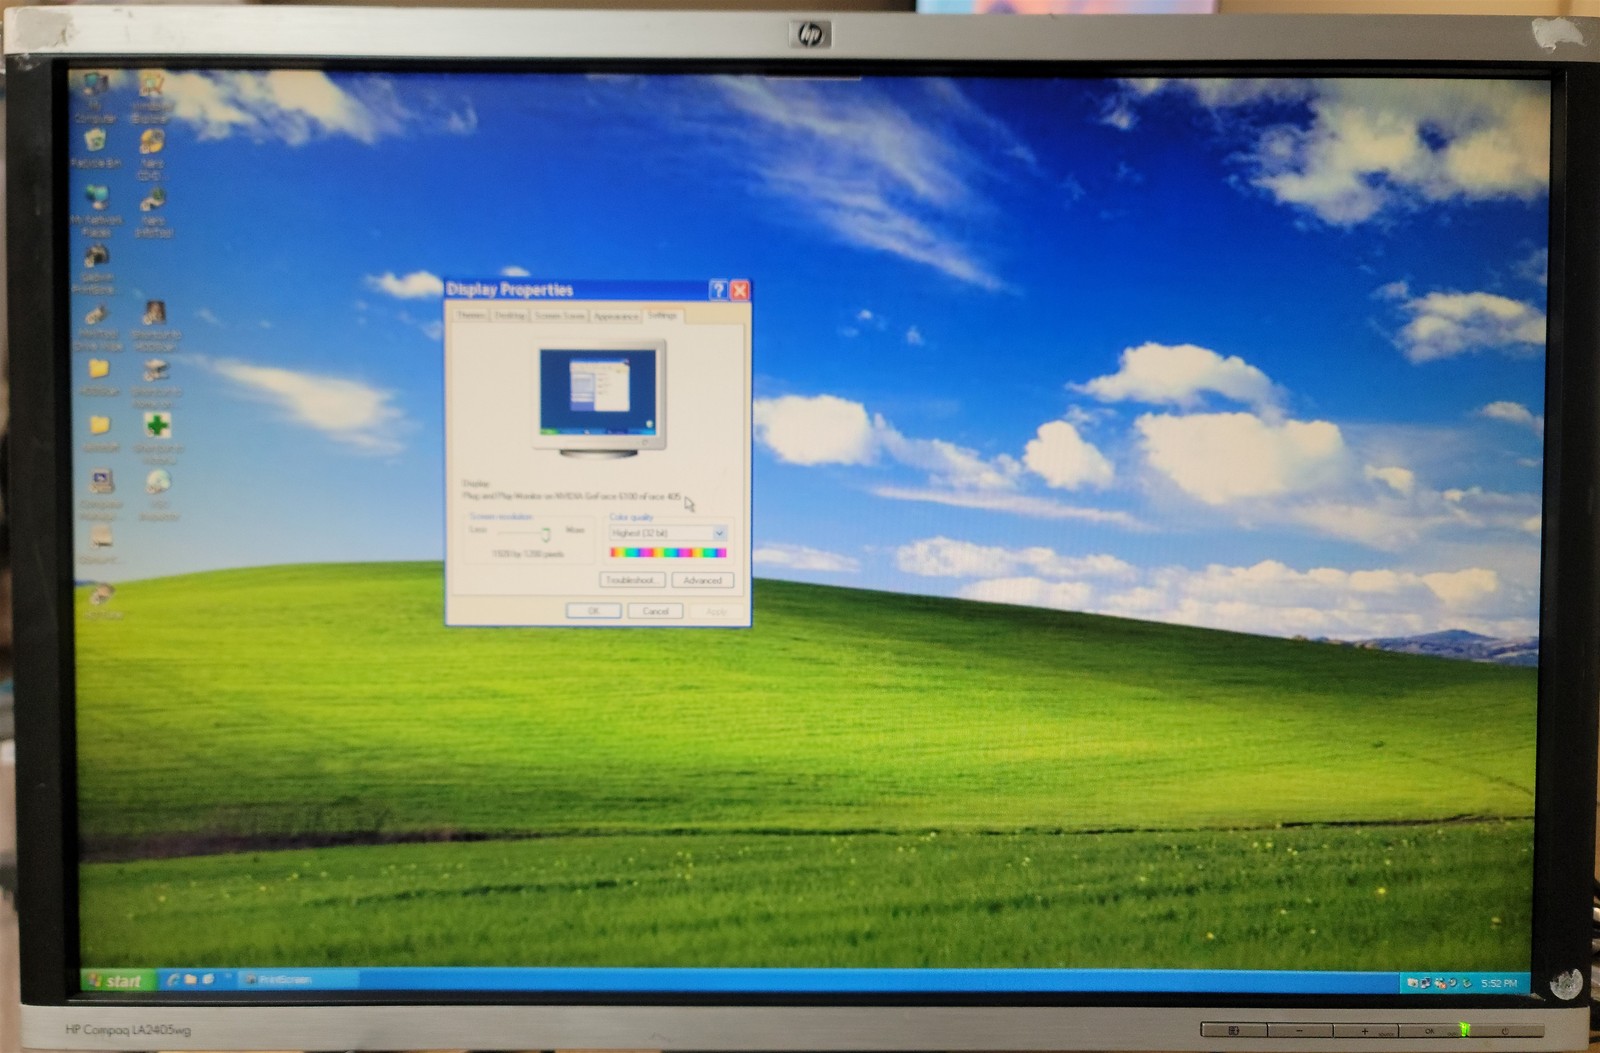The height and width of the screenshot is (1053, 1600).
Task: Switch to the Appearance tab
Action: click(616, 315)
